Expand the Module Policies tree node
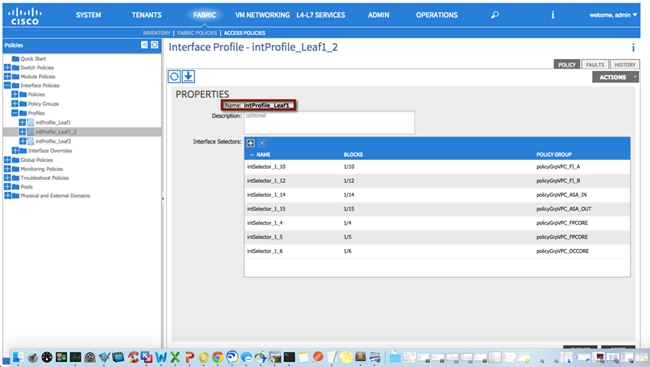 point(7,76)
